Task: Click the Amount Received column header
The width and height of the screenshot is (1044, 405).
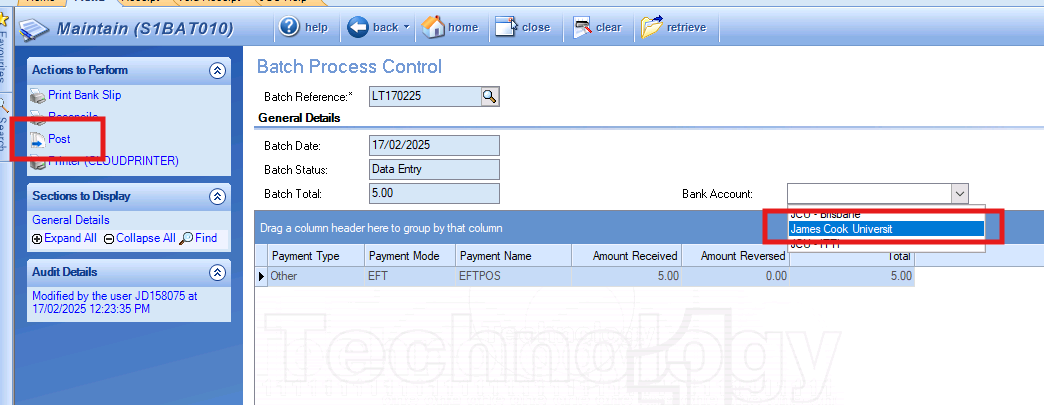Action: click(627, 256)
